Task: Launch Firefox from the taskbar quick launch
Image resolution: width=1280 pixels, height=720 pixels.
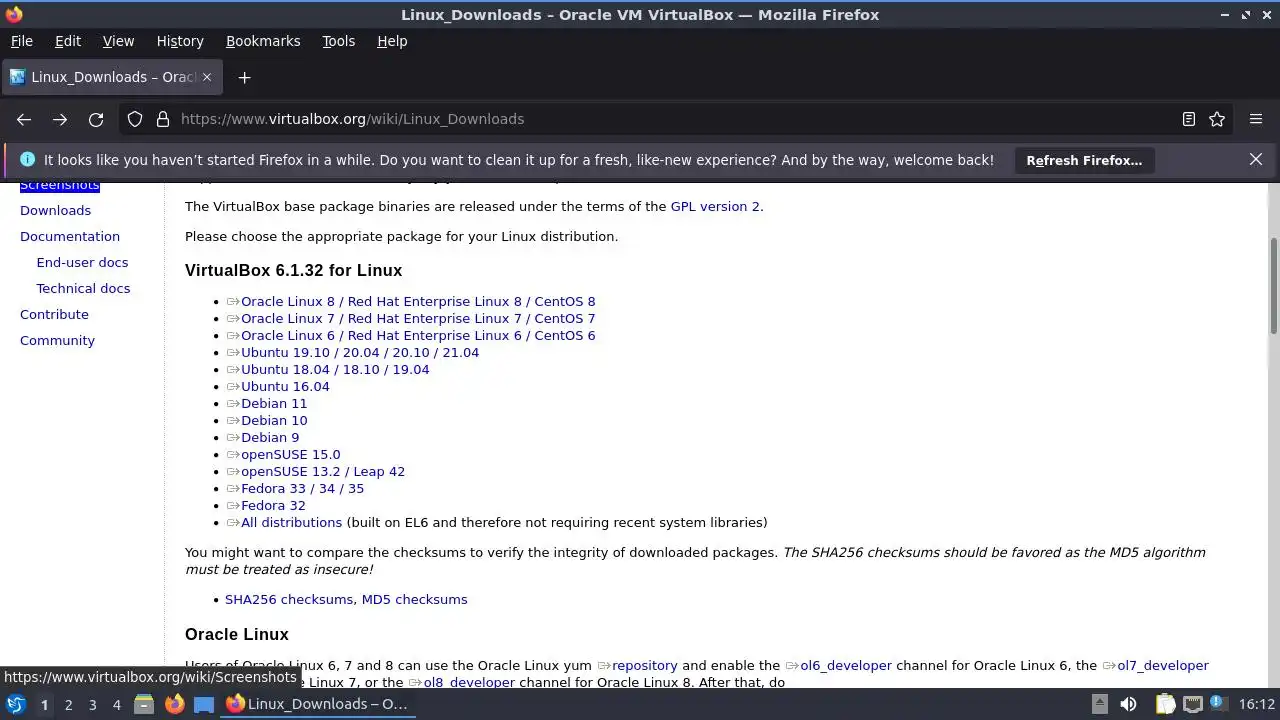Action: (174, 704)
